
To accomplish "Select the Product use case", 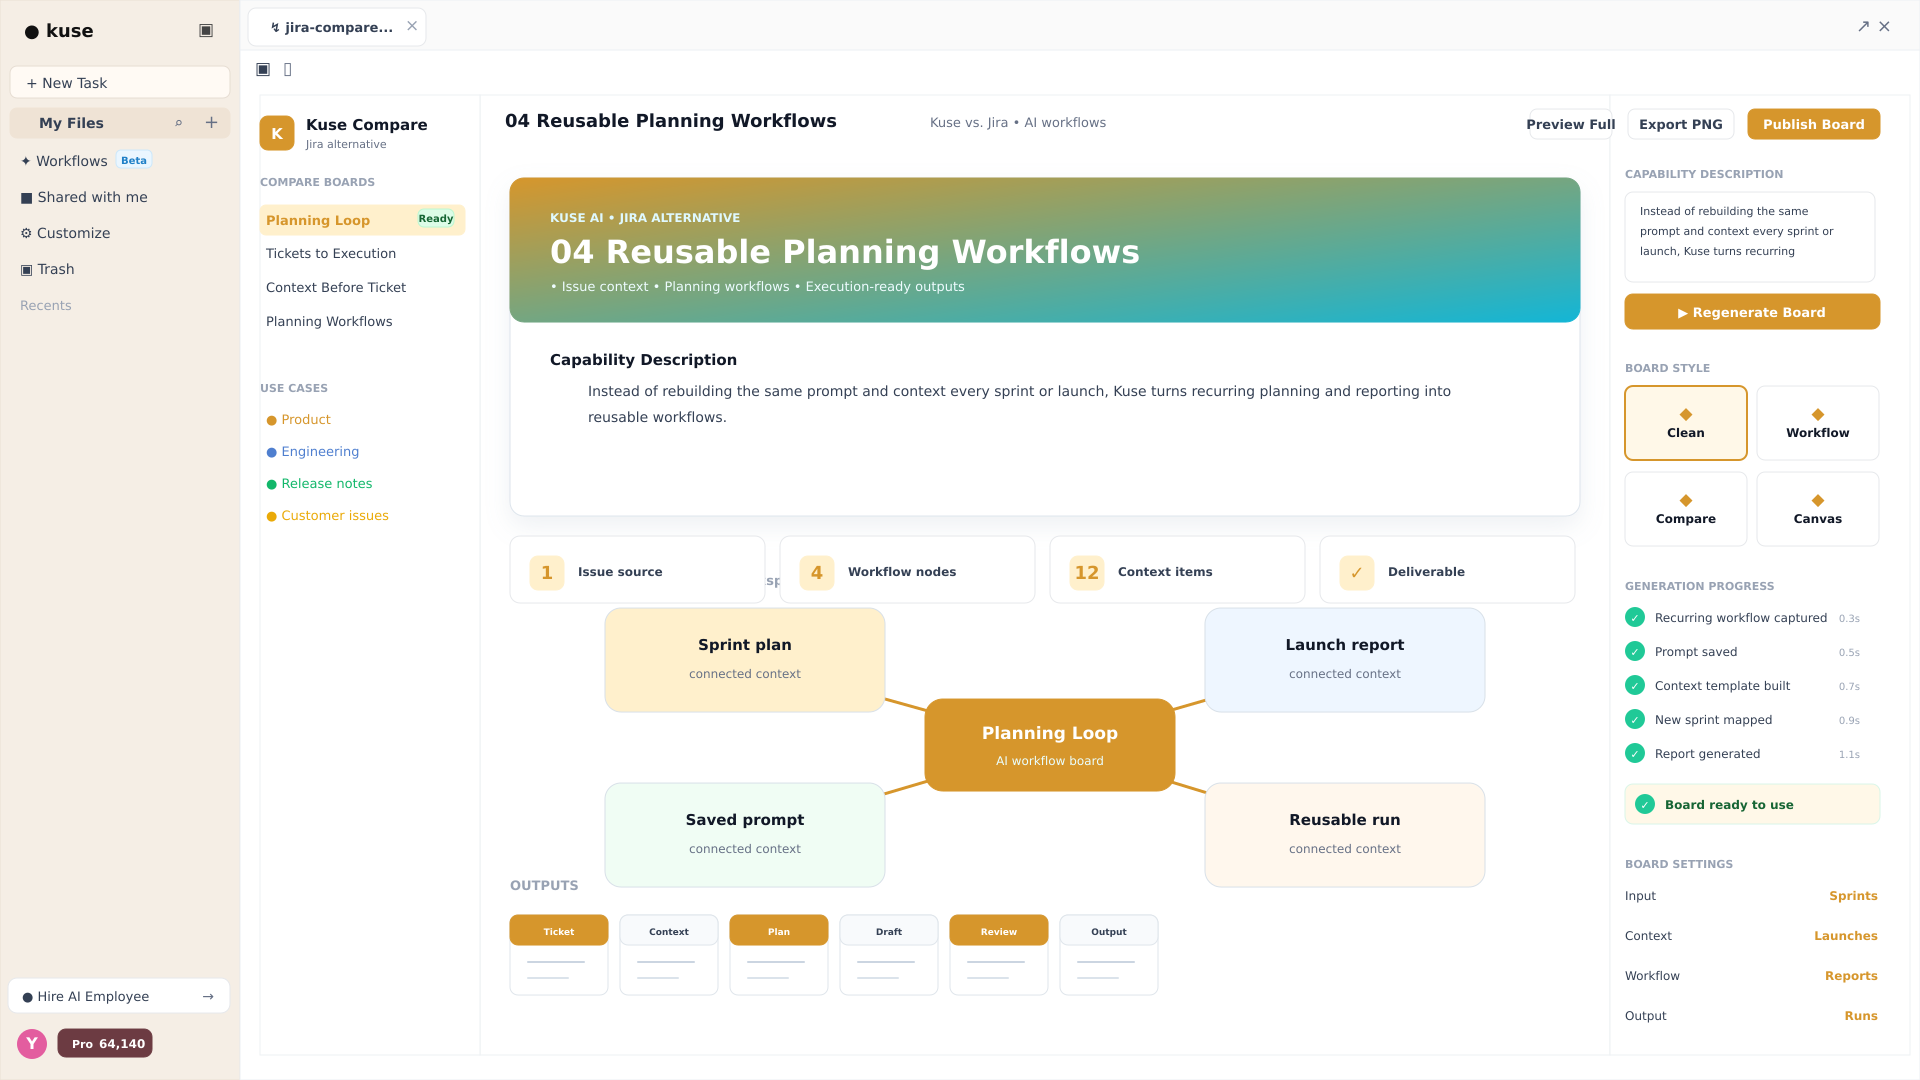I will [298, 420].
